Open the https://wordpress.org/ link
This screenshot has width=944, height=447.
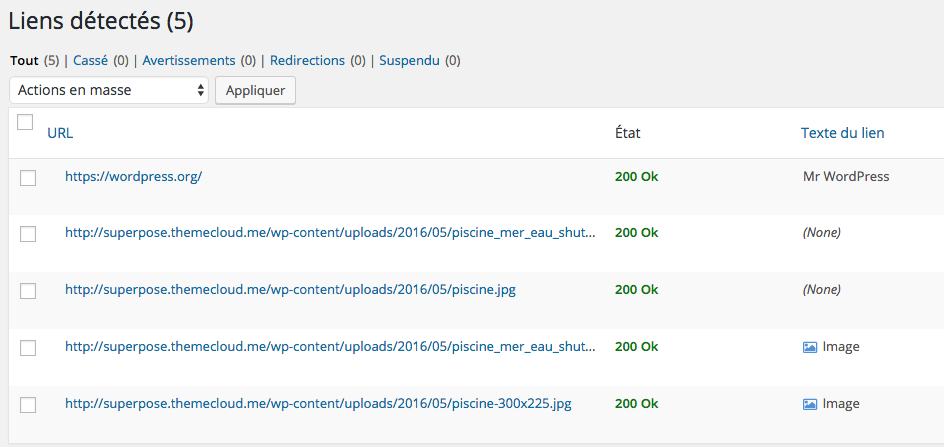pyautogui.click(x=134, y=177)
